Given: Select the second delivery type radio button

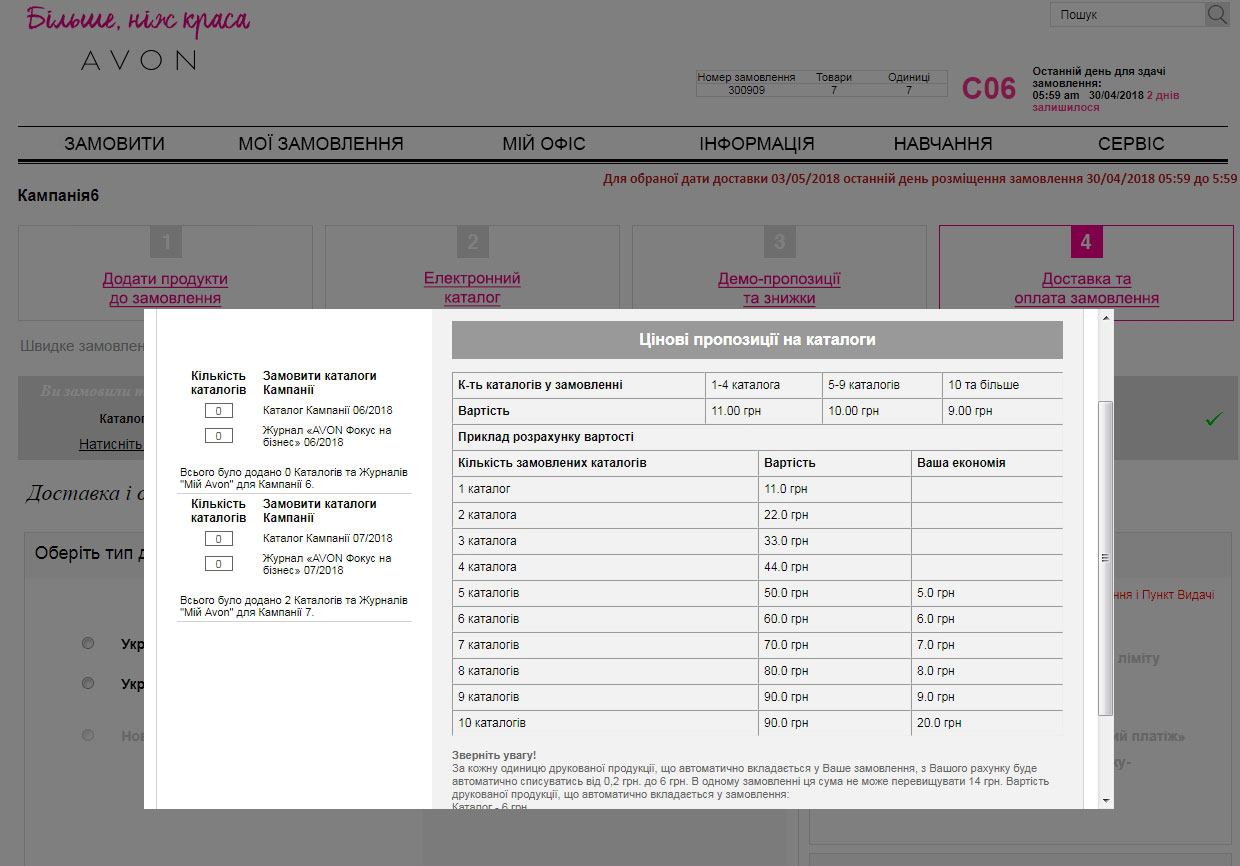Looking at the screenshot, I should click(88, 683).
